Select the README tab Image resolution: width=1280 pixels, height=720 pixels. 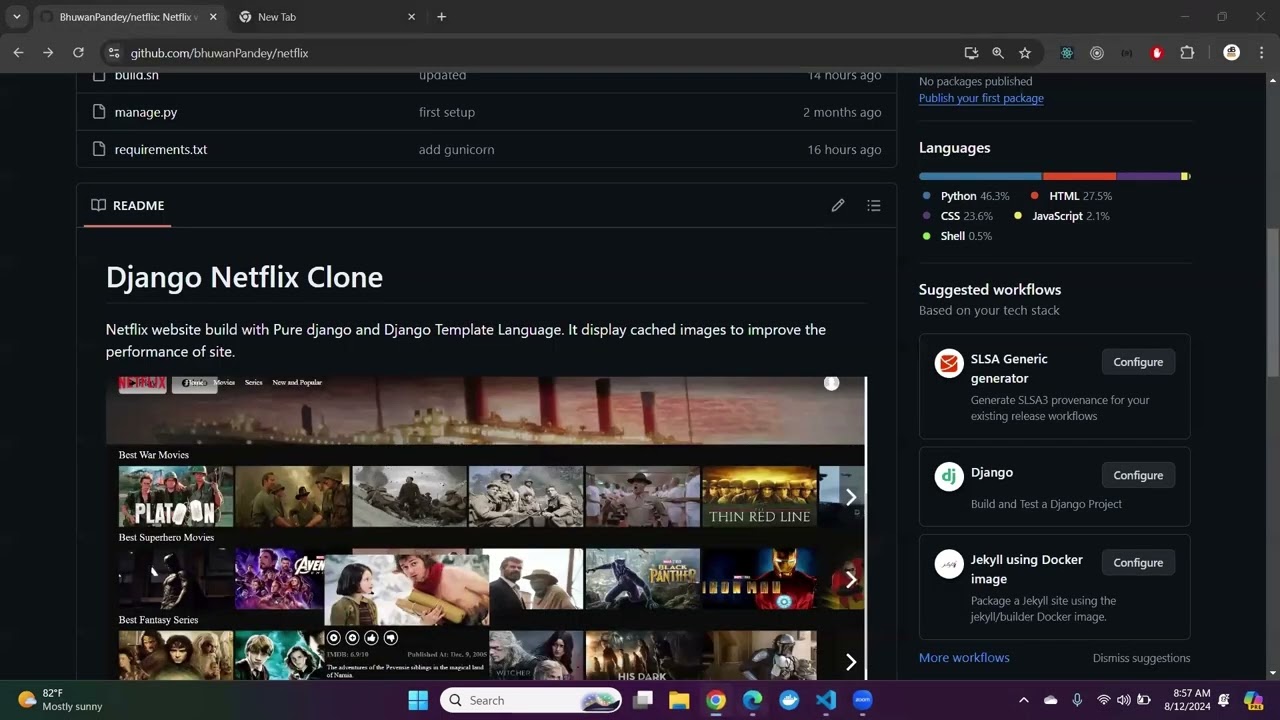coord(128,206)
